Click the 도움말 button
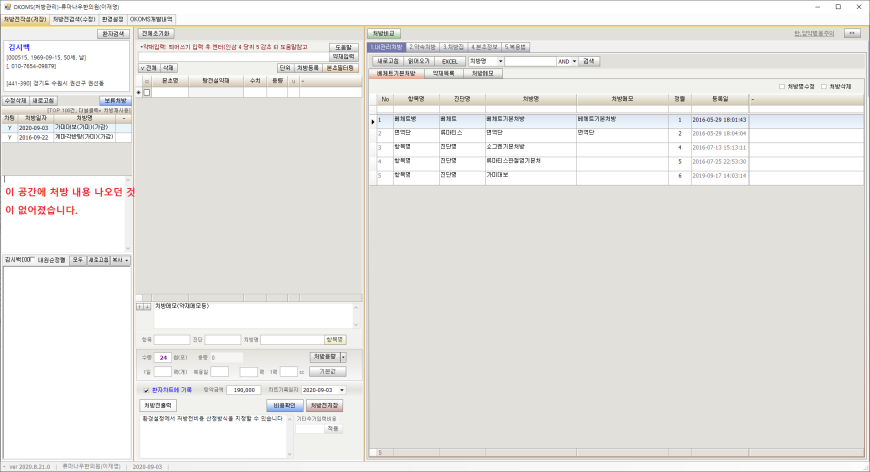This screenshot has width=870, height=472. [343, 48]
